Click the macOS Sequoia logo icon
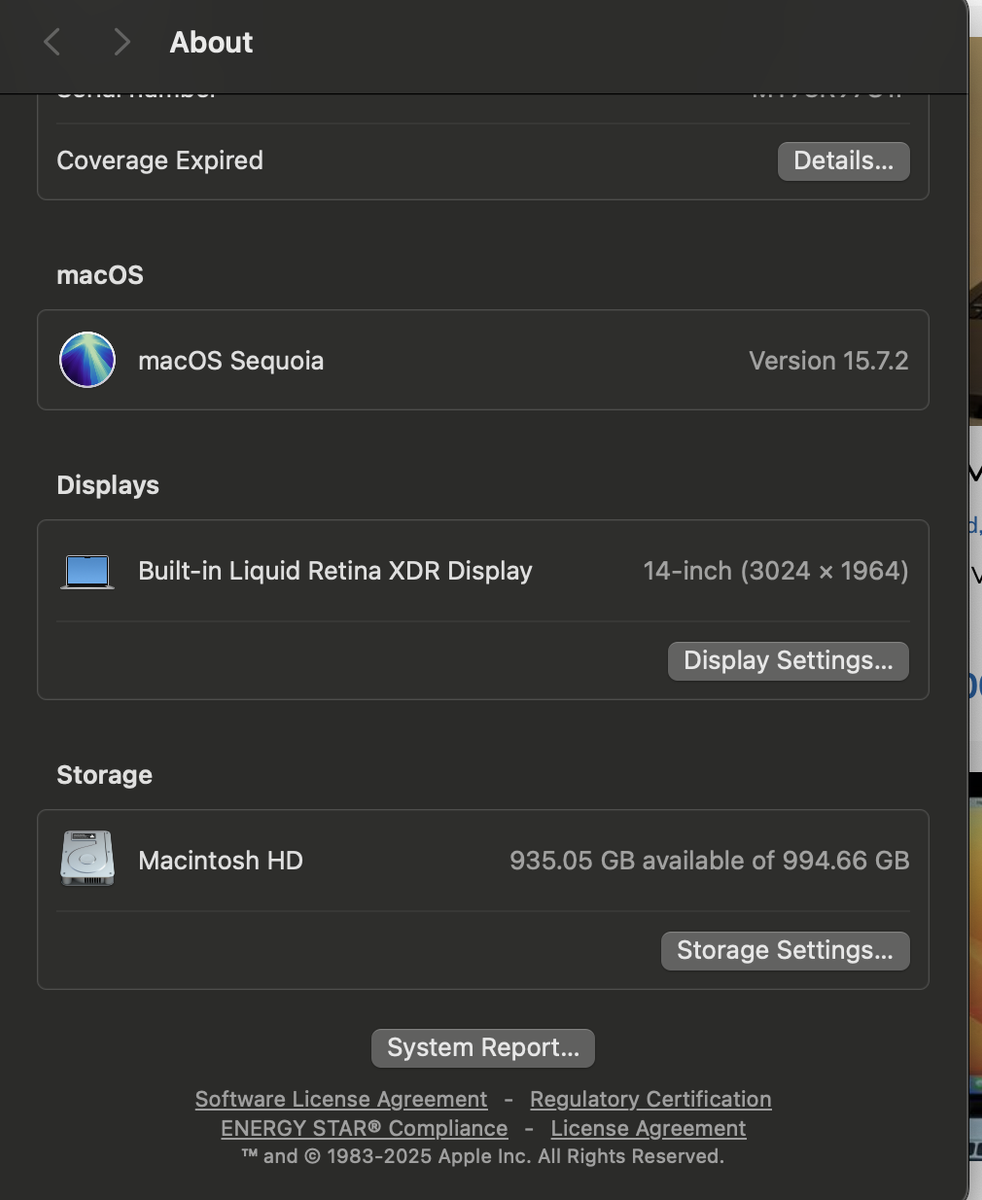The width and height of the screenshot is (982, 1200). click(87, 360)
